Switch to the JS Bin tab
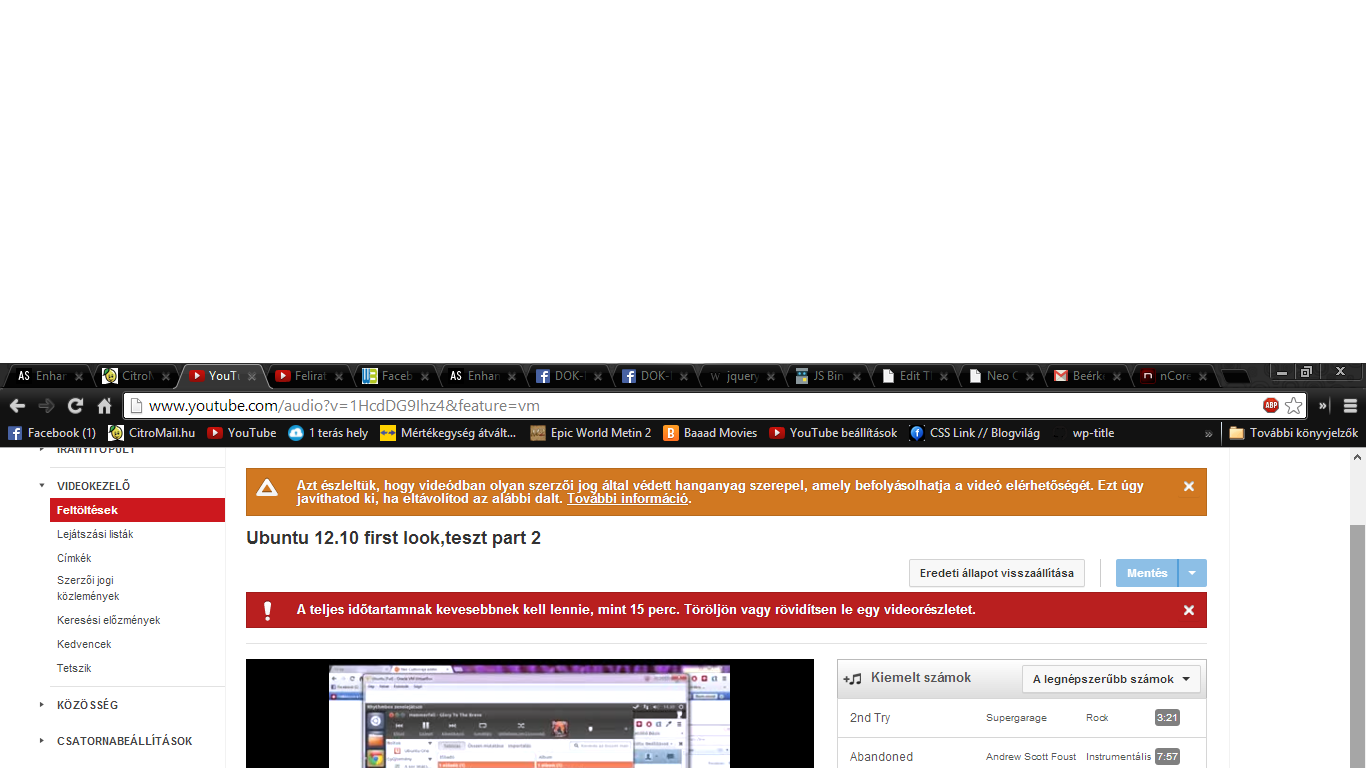 click(x=828, y=376)
